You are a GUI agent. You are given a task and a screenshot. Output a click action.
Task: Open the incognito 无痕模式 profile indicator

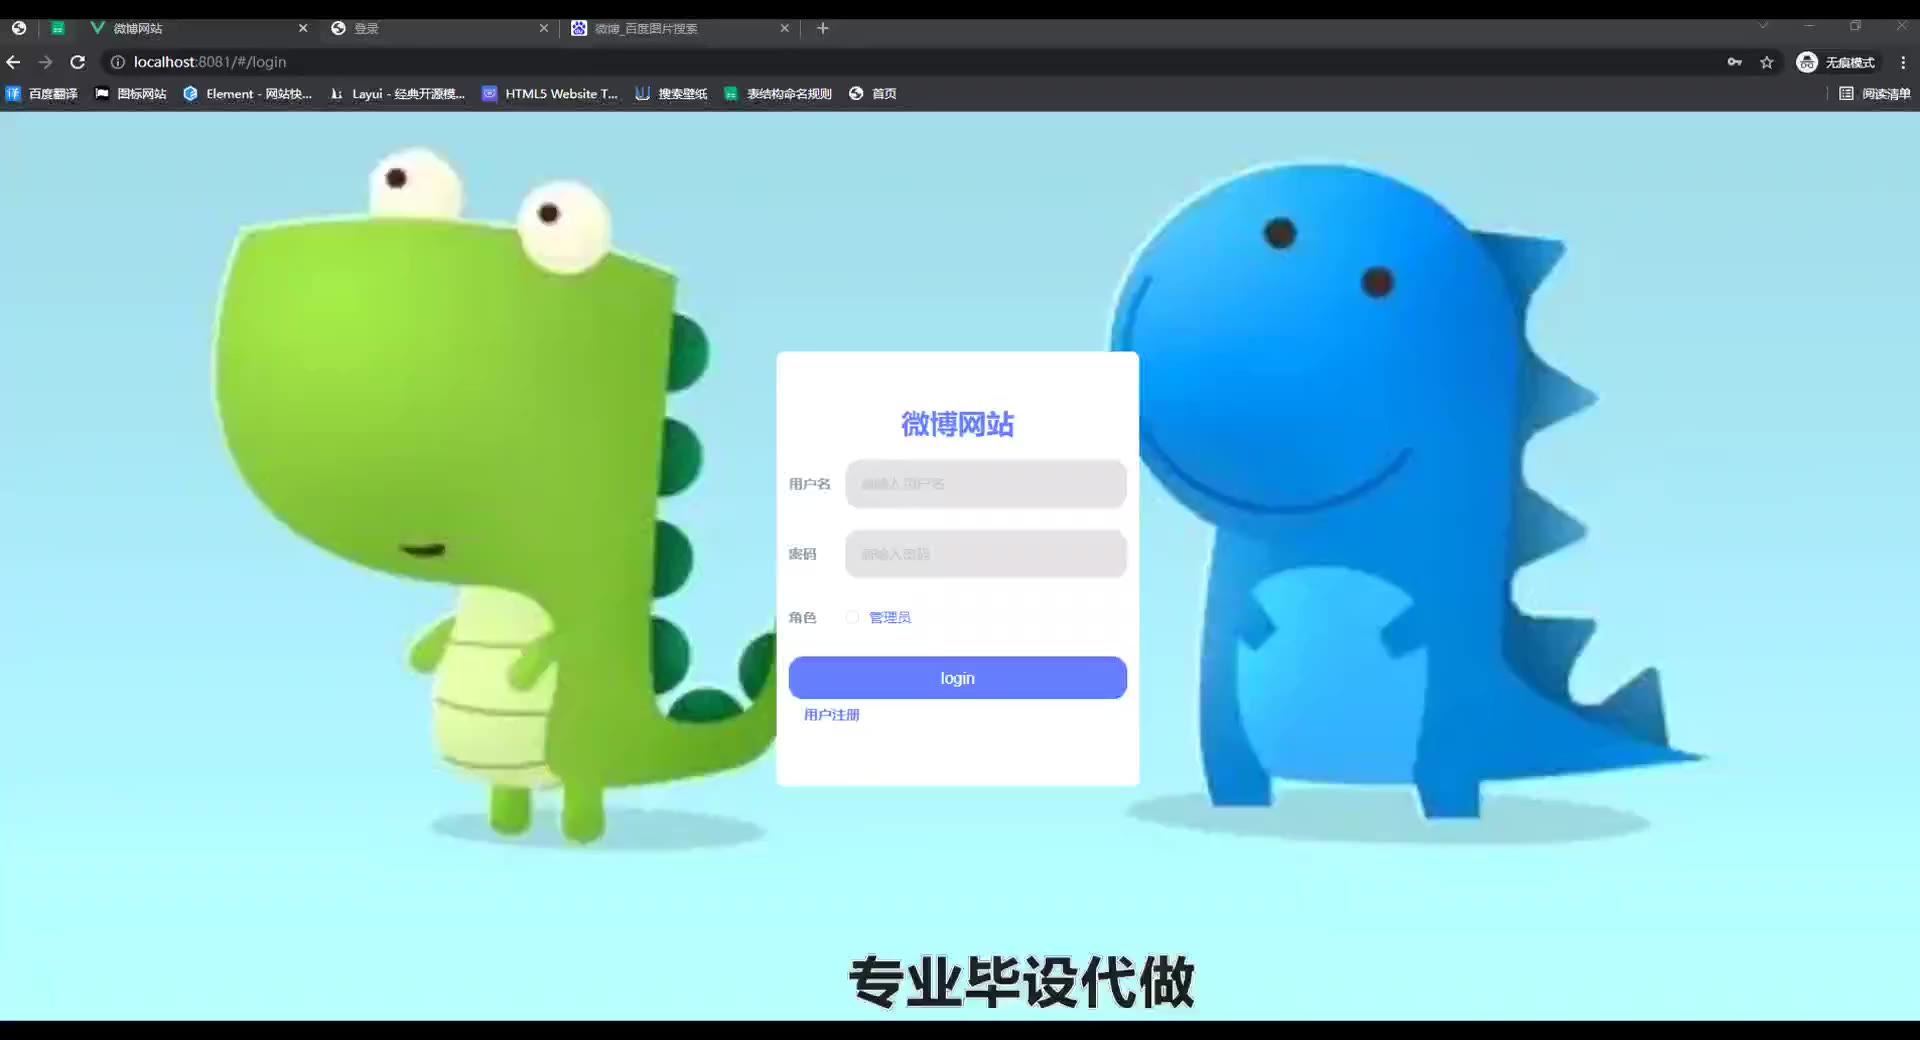[1836, 62]
